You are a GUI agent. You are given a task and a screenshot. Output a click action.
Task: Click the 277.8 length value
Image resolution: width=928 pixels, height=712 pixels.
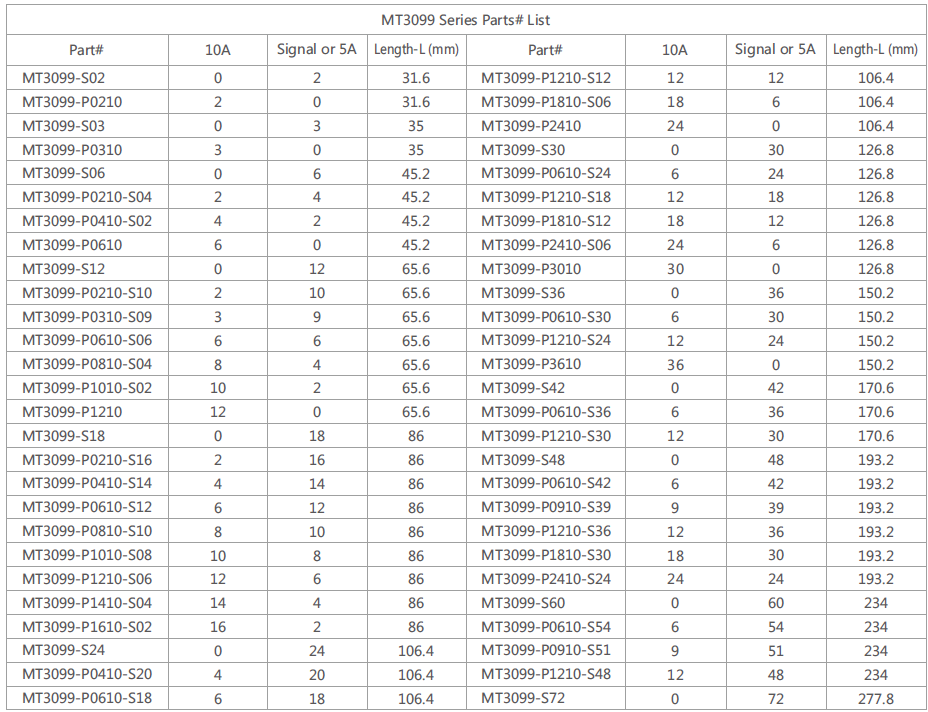click(x=875, y=698)
